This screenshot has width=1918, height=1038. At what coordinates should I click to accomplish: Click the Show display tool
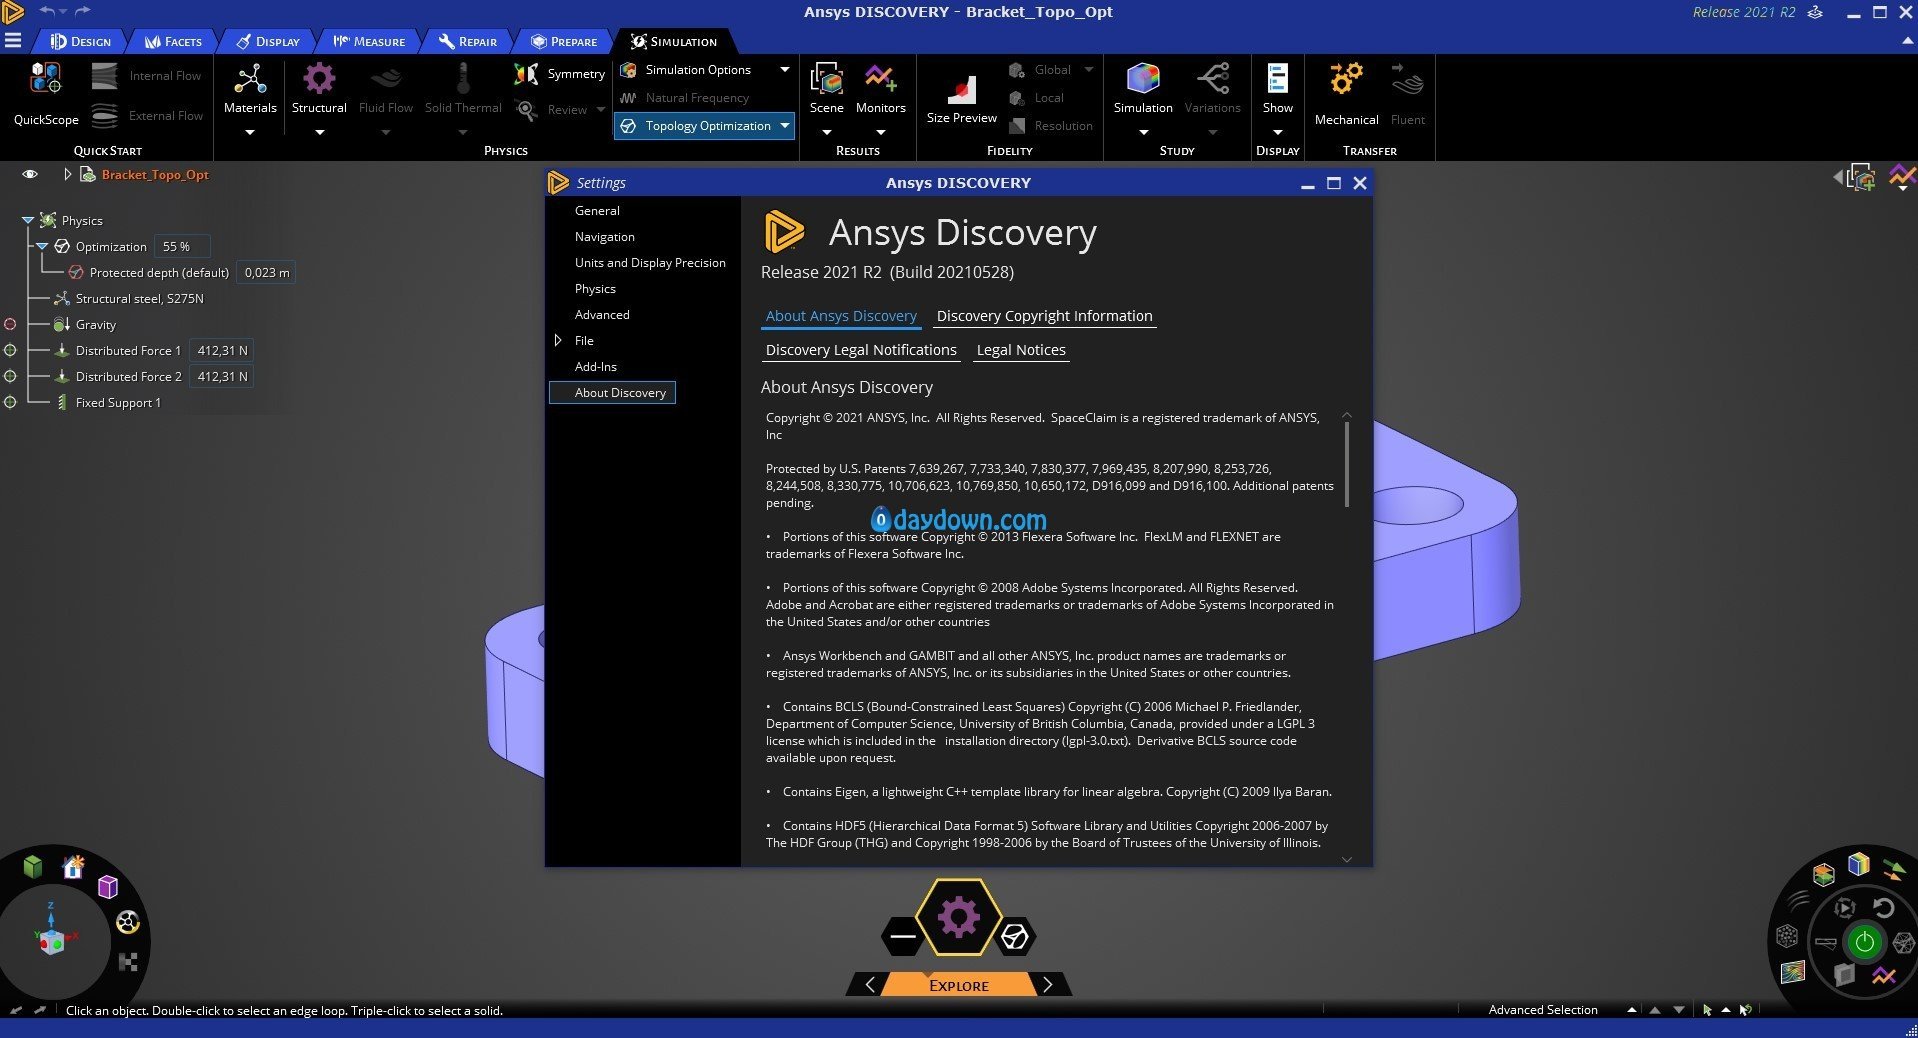[1277, 88]
